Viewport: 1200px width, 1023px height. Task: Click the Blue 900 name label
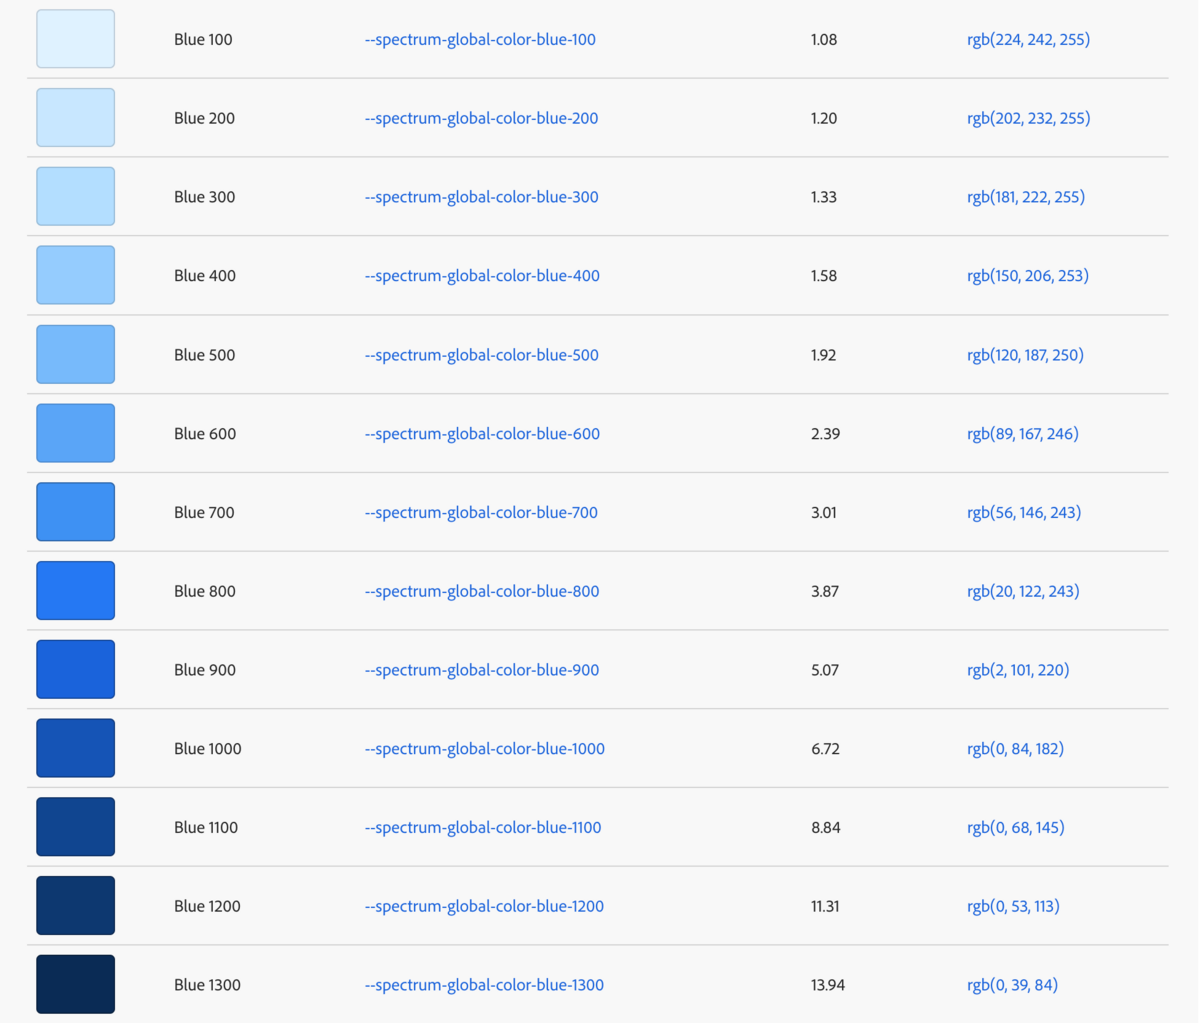pos(205,670)
